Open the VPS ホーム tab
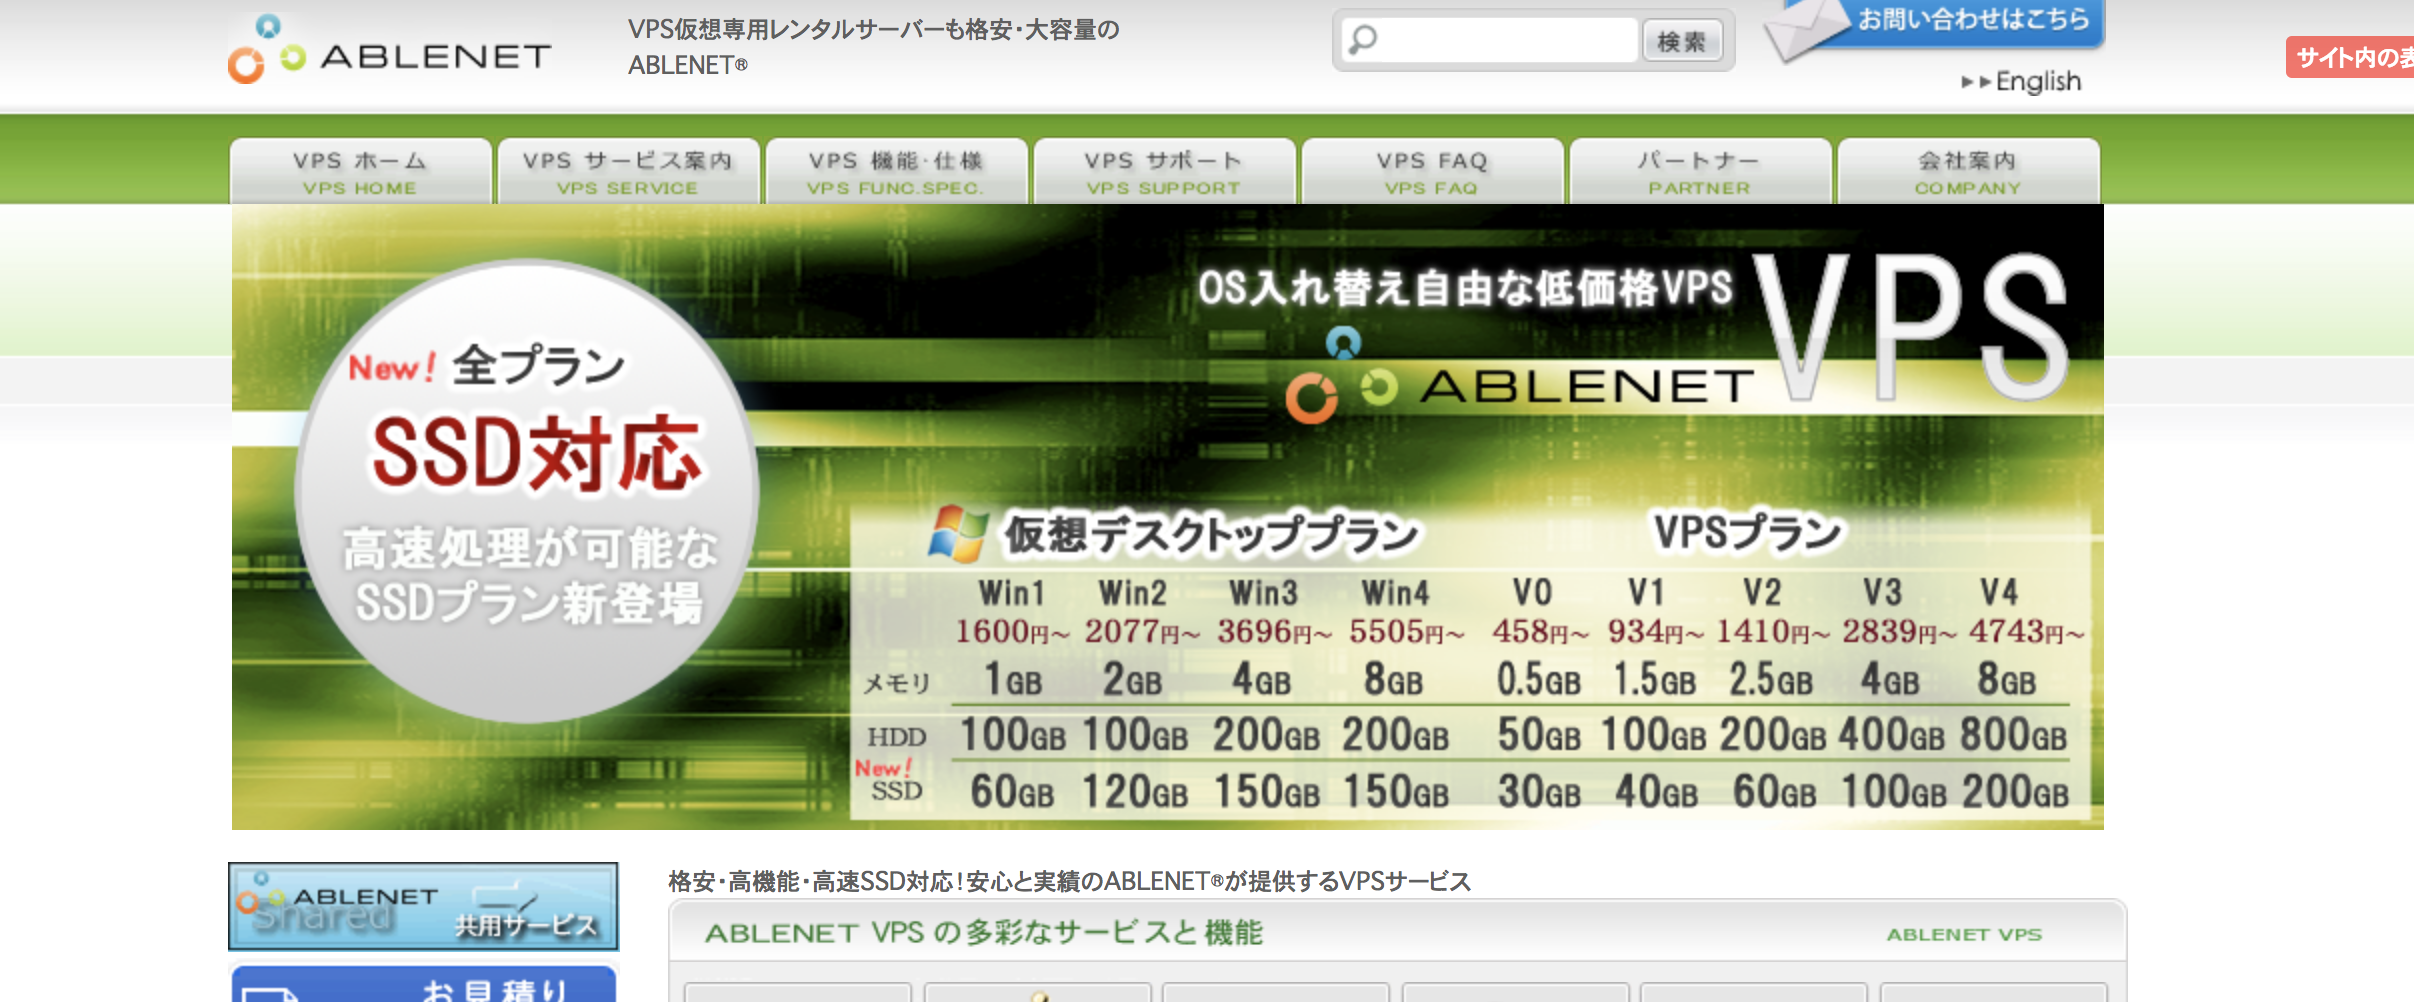The width and height of the screenshot is (2414, 1002). [360, 172]
